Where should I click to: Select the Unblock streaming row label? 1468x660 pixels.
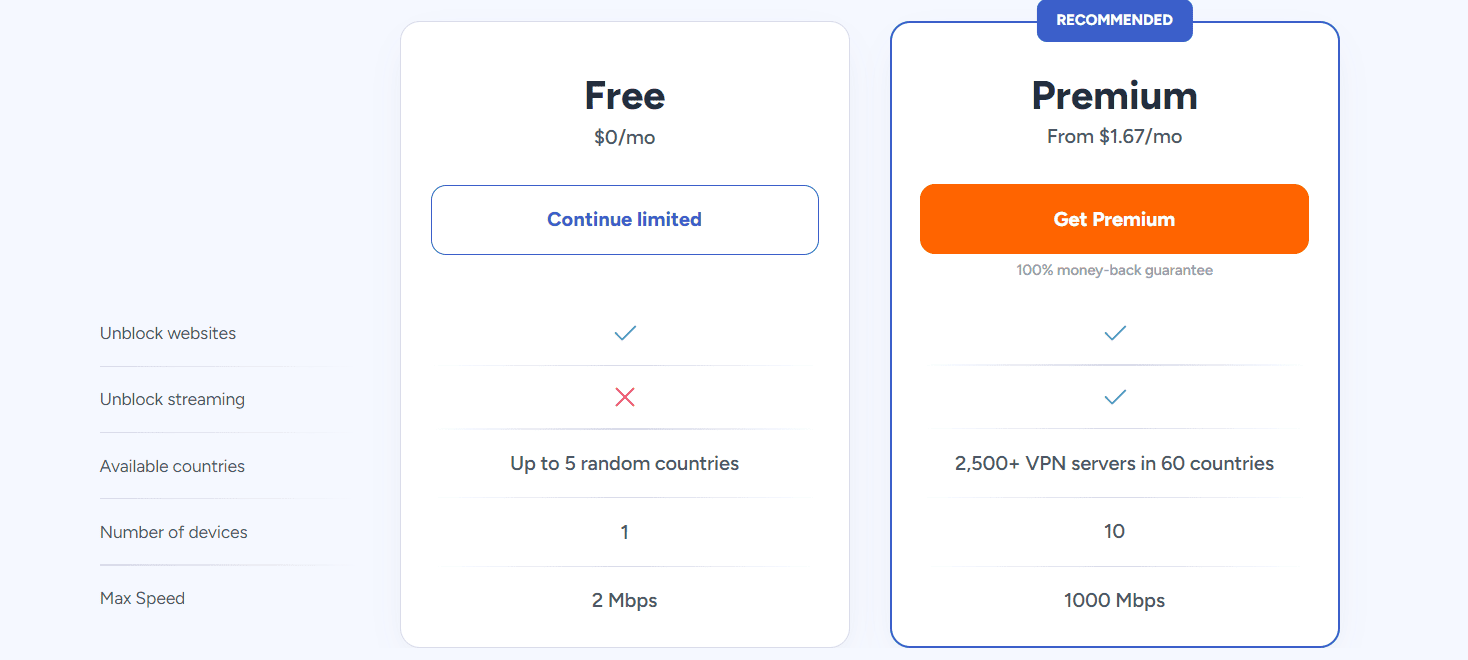(172, 399)
